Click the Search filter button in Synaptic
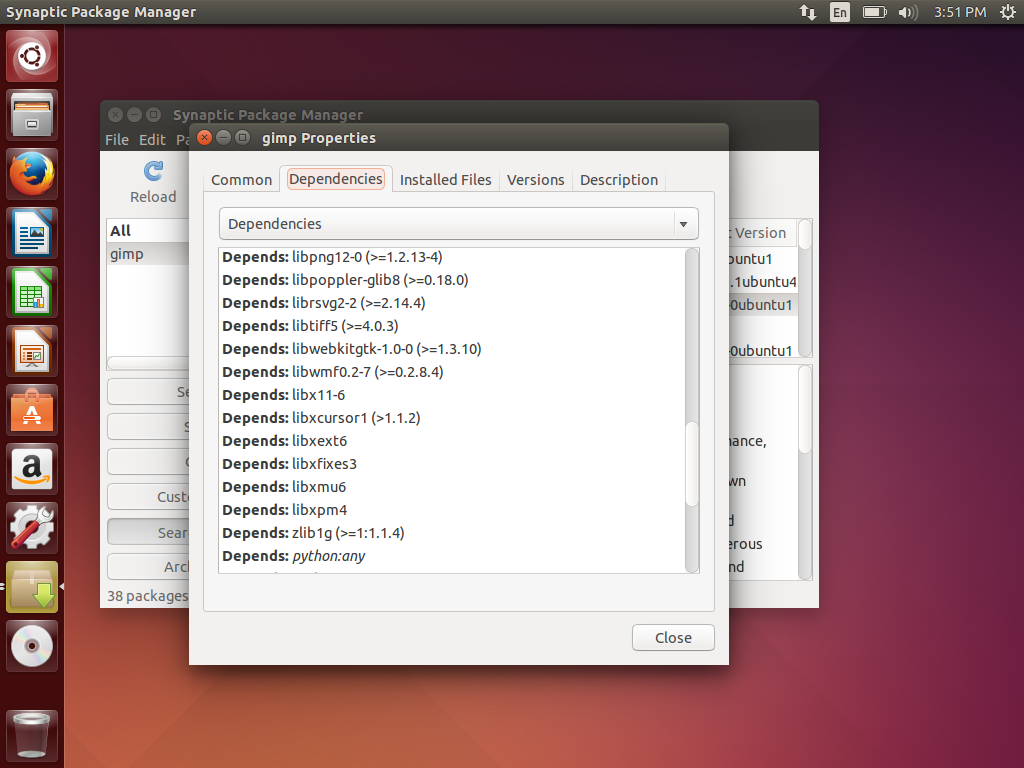 [148, 532]
